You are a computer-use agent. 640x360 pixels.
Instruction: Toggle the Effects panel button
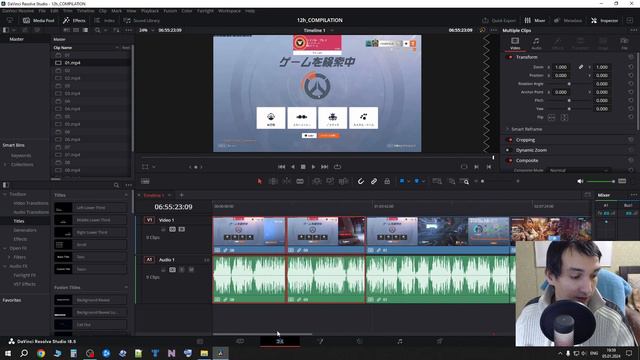(x=74, y=20)
